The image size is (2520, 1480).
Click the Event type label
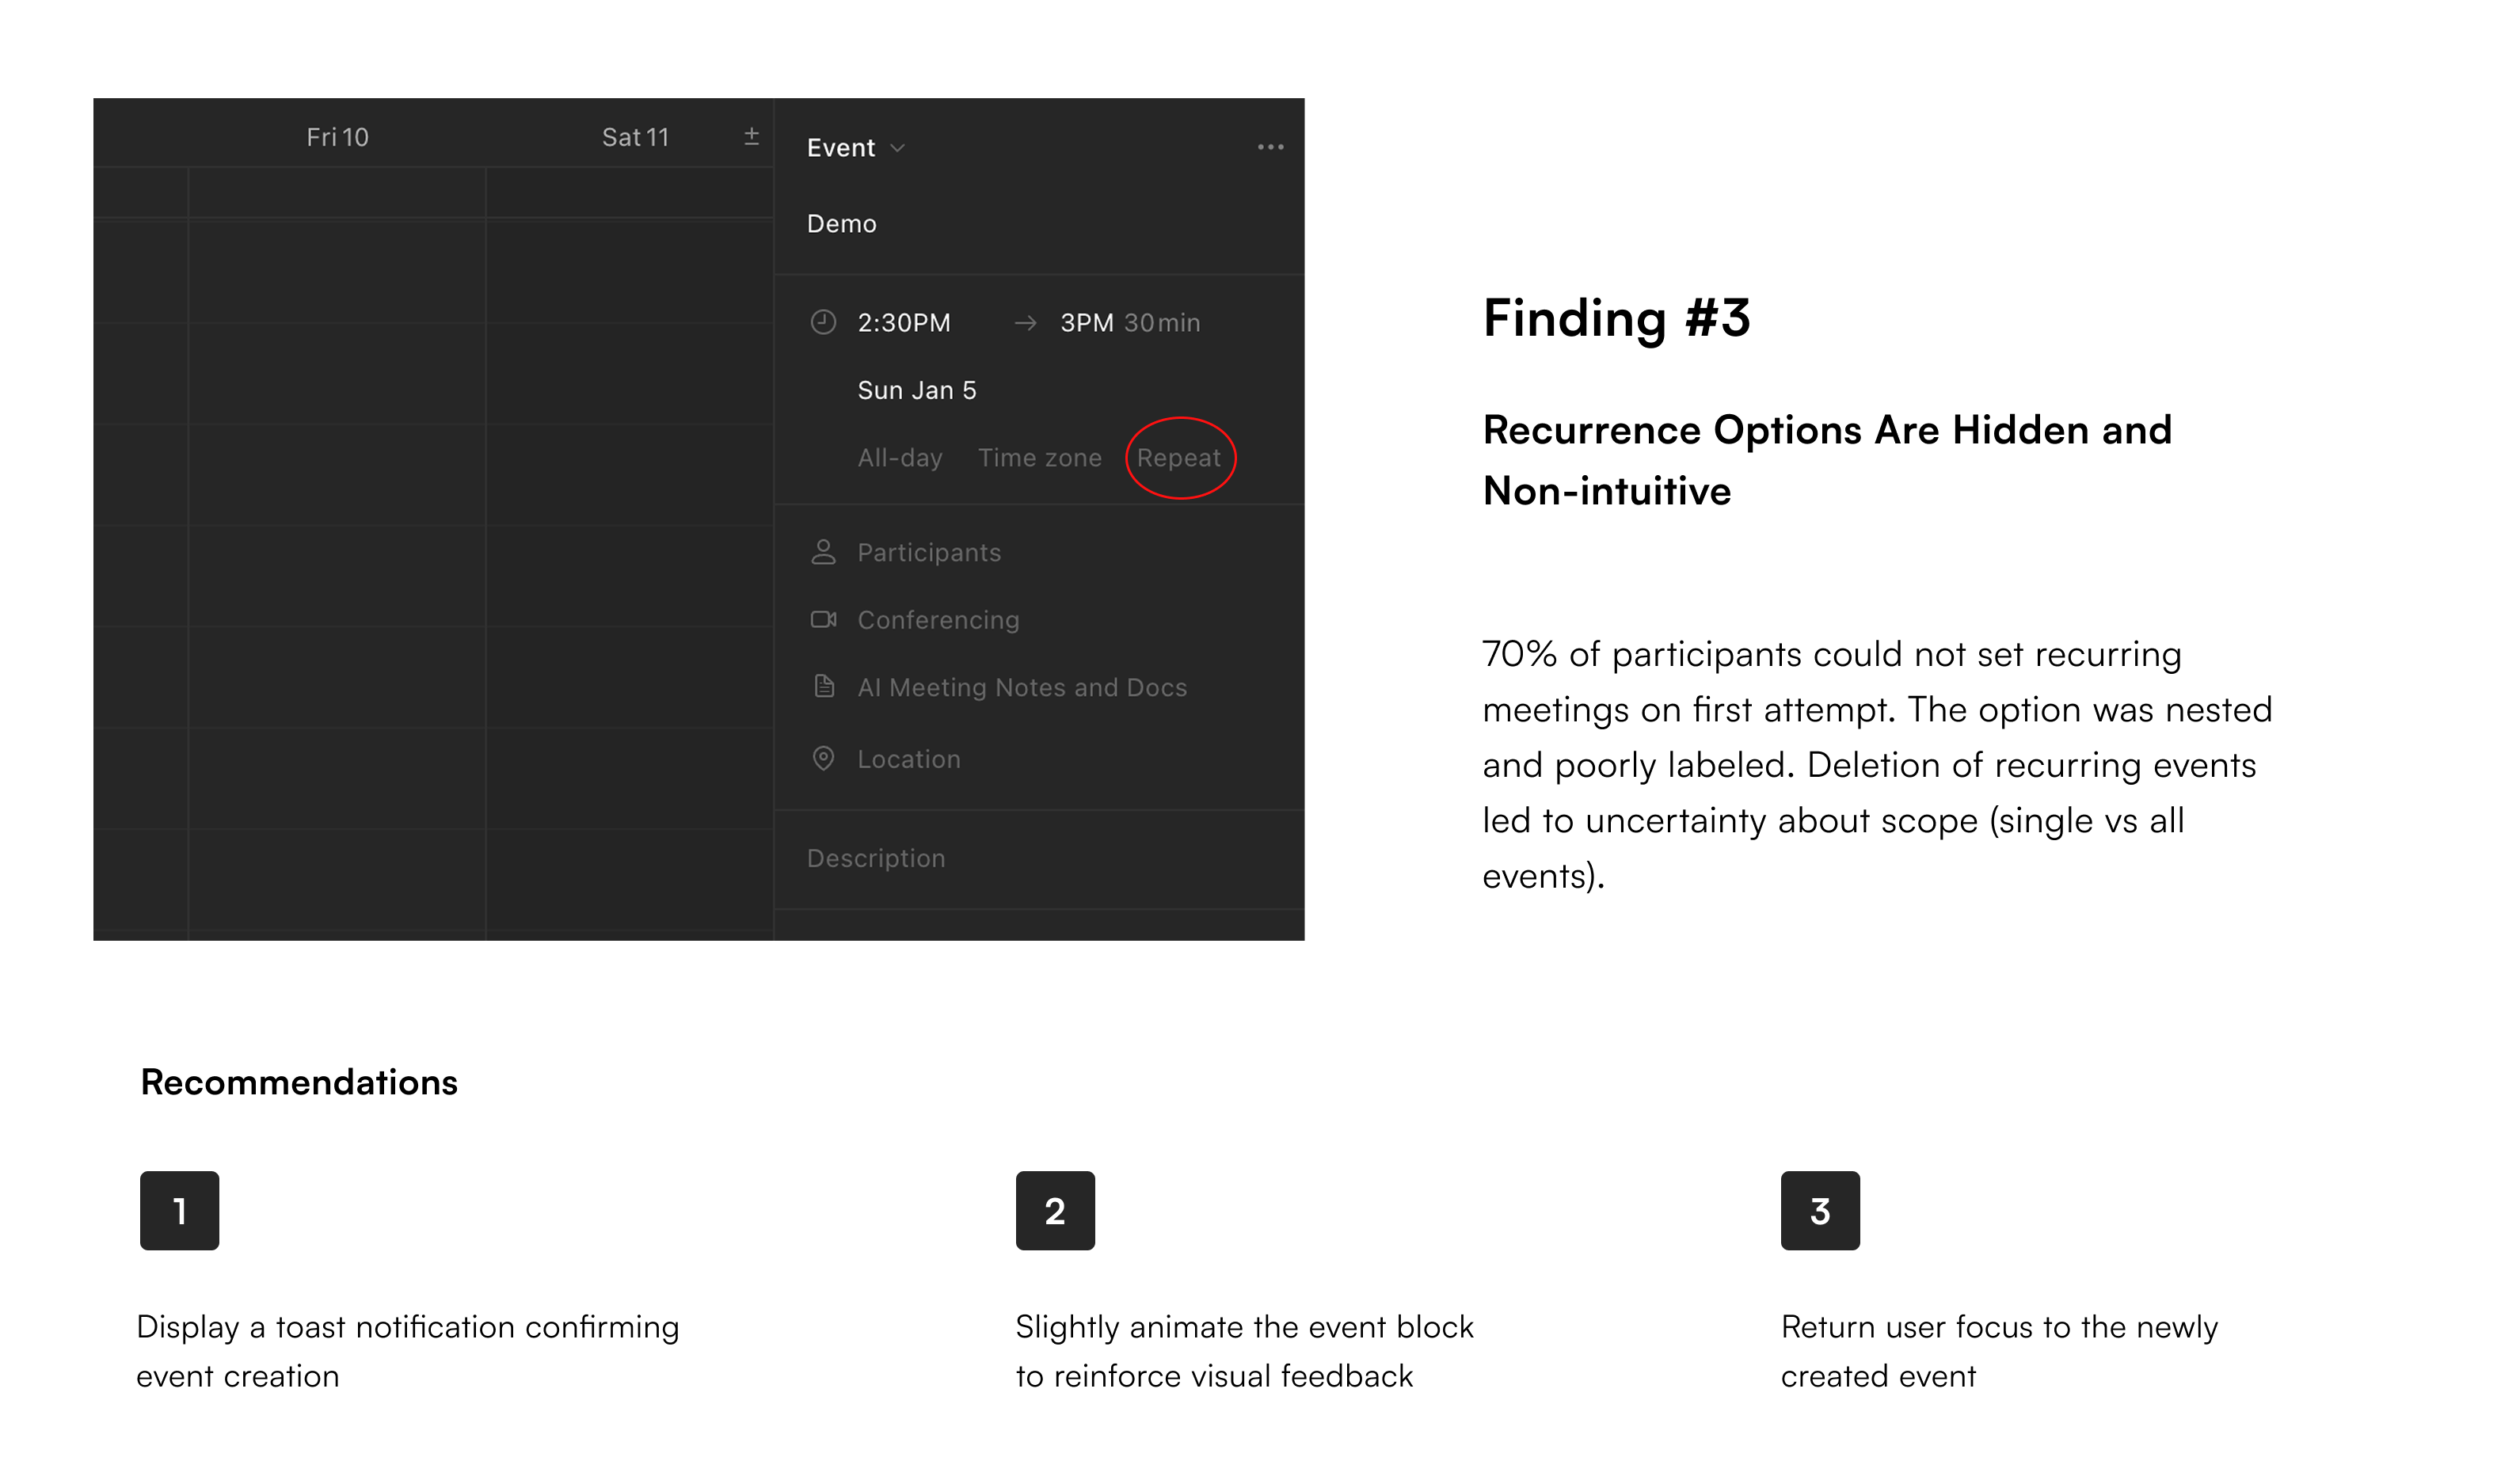[841, 148]
